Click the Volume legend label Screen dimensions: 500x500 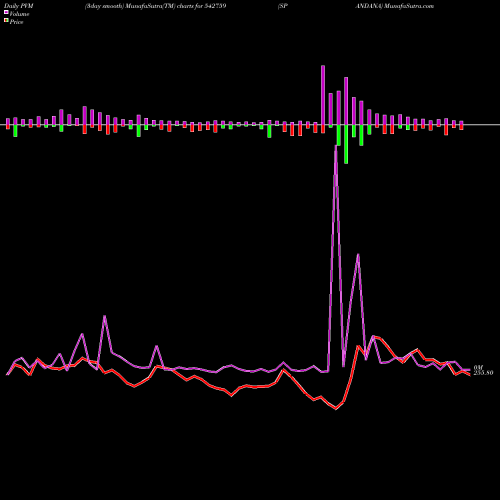(x=19, y=14)
